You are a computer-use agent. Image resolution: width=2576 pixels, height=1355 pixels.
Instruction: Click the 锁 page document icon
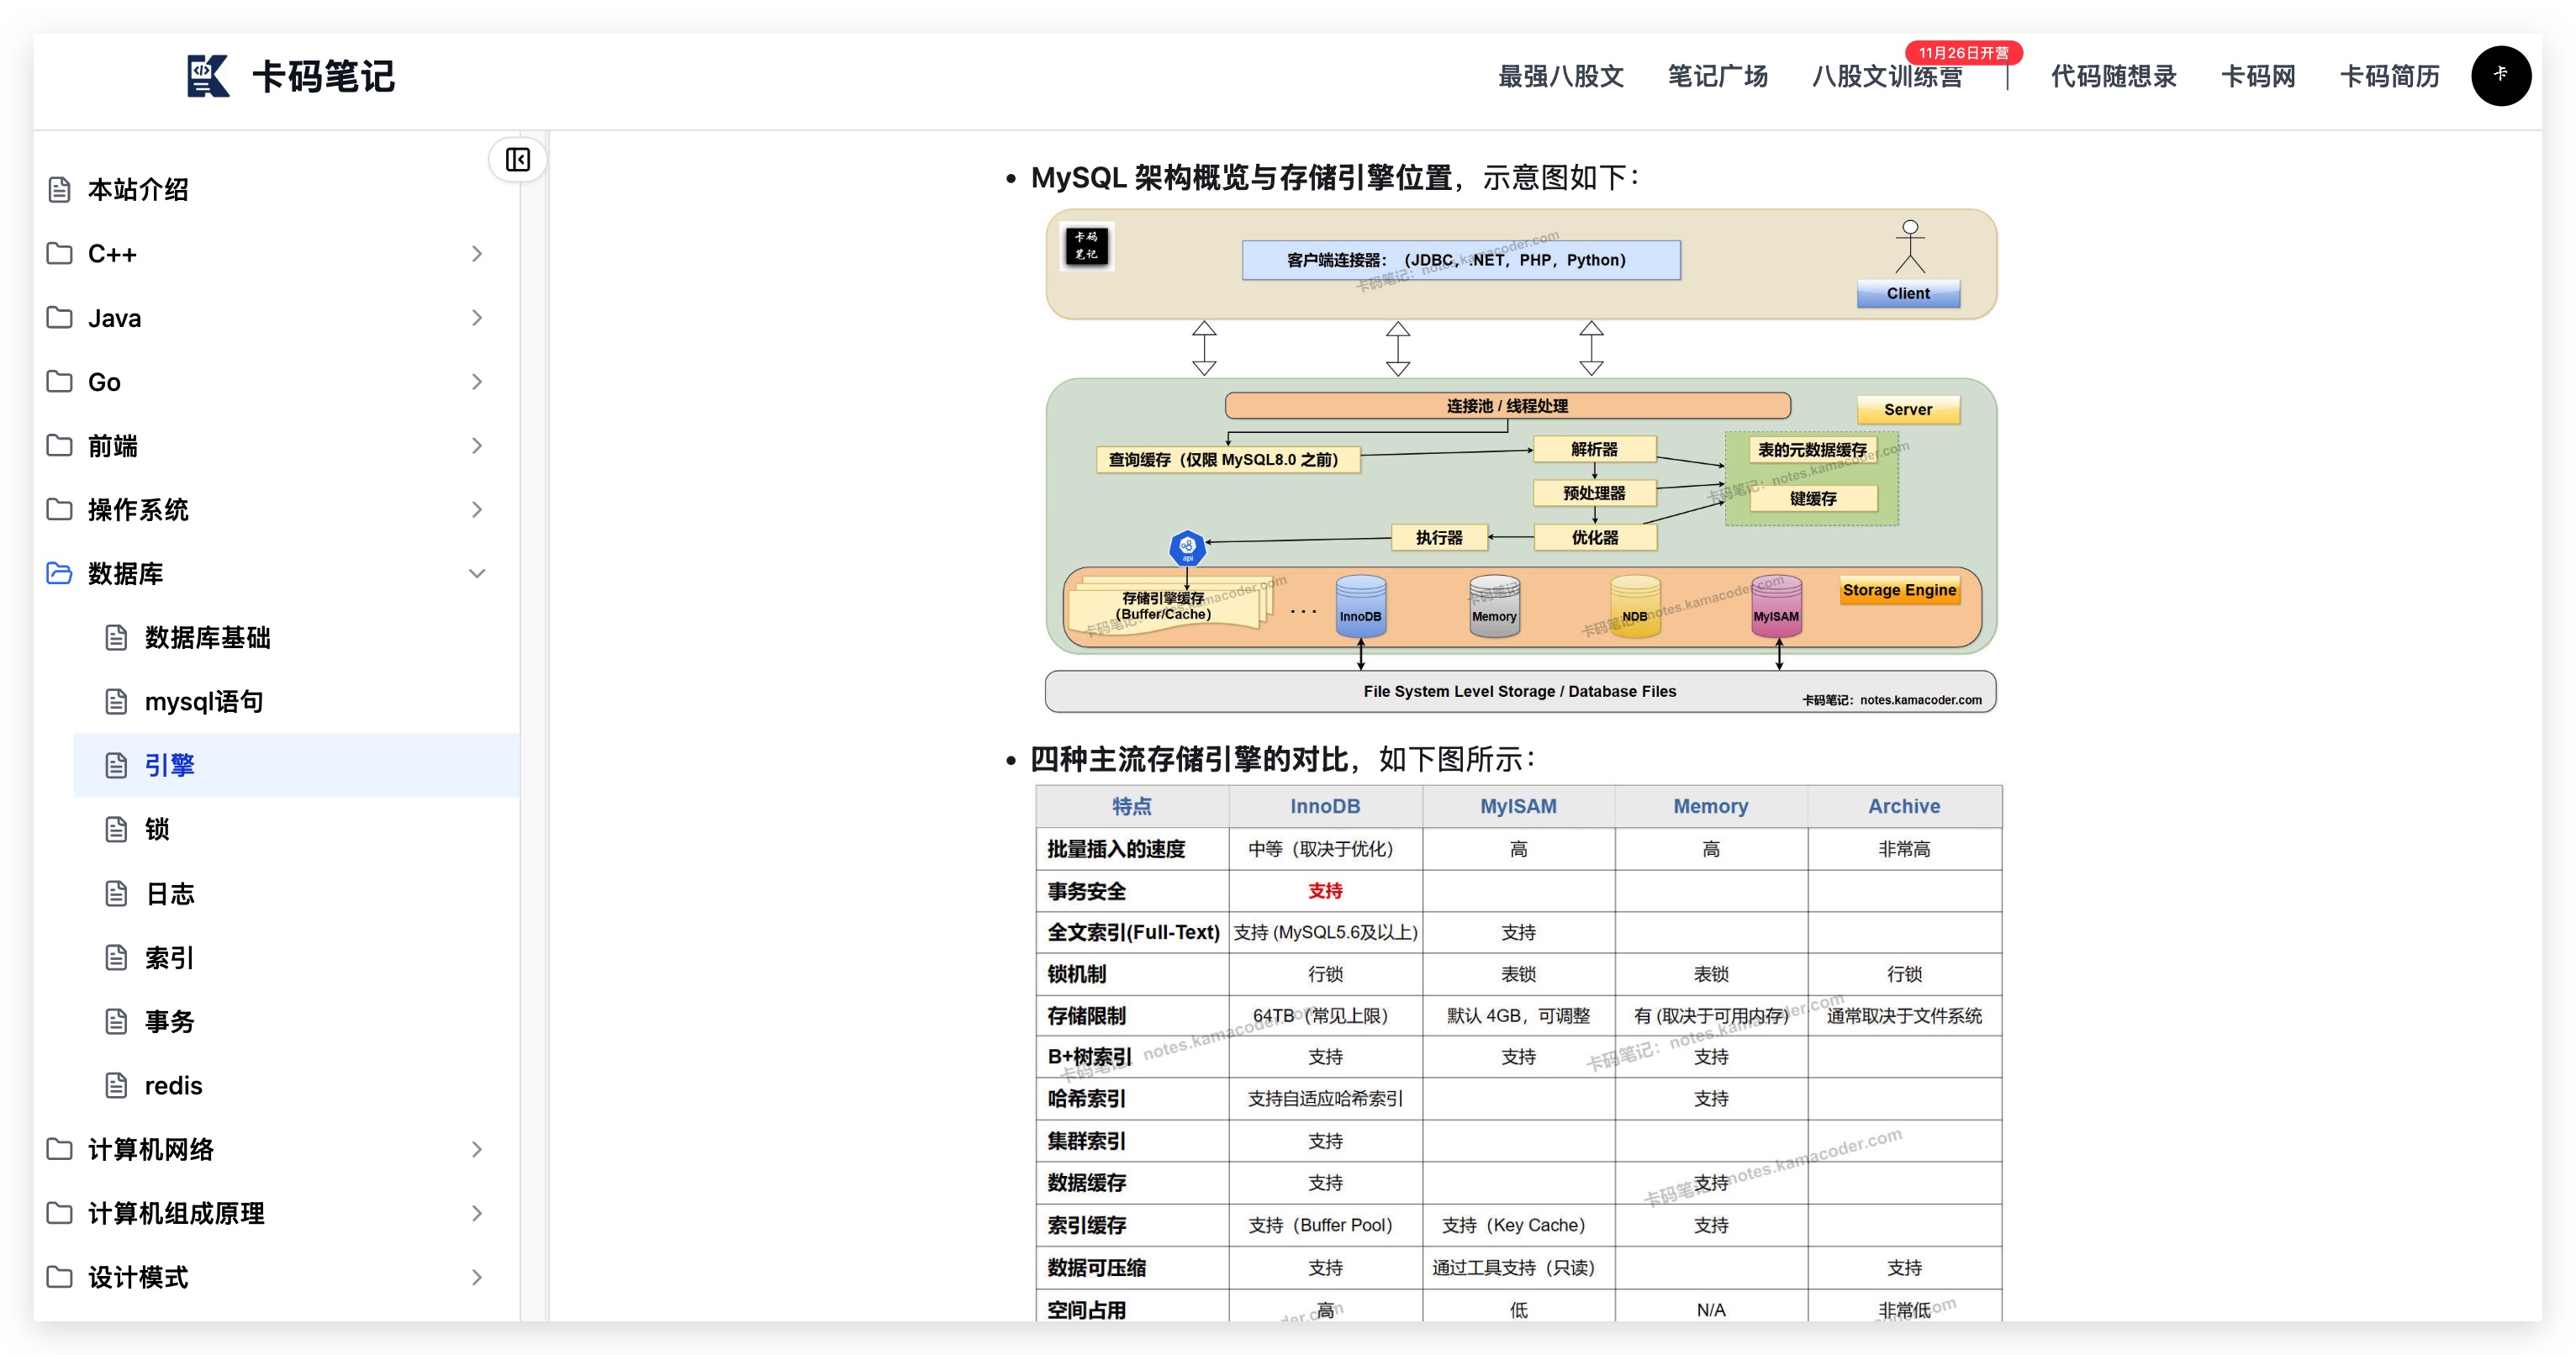tap(117, 830)
